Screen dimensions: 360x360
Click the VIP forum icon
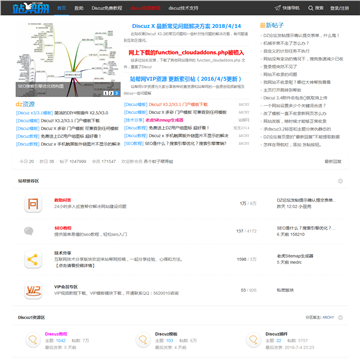[33, 290]
